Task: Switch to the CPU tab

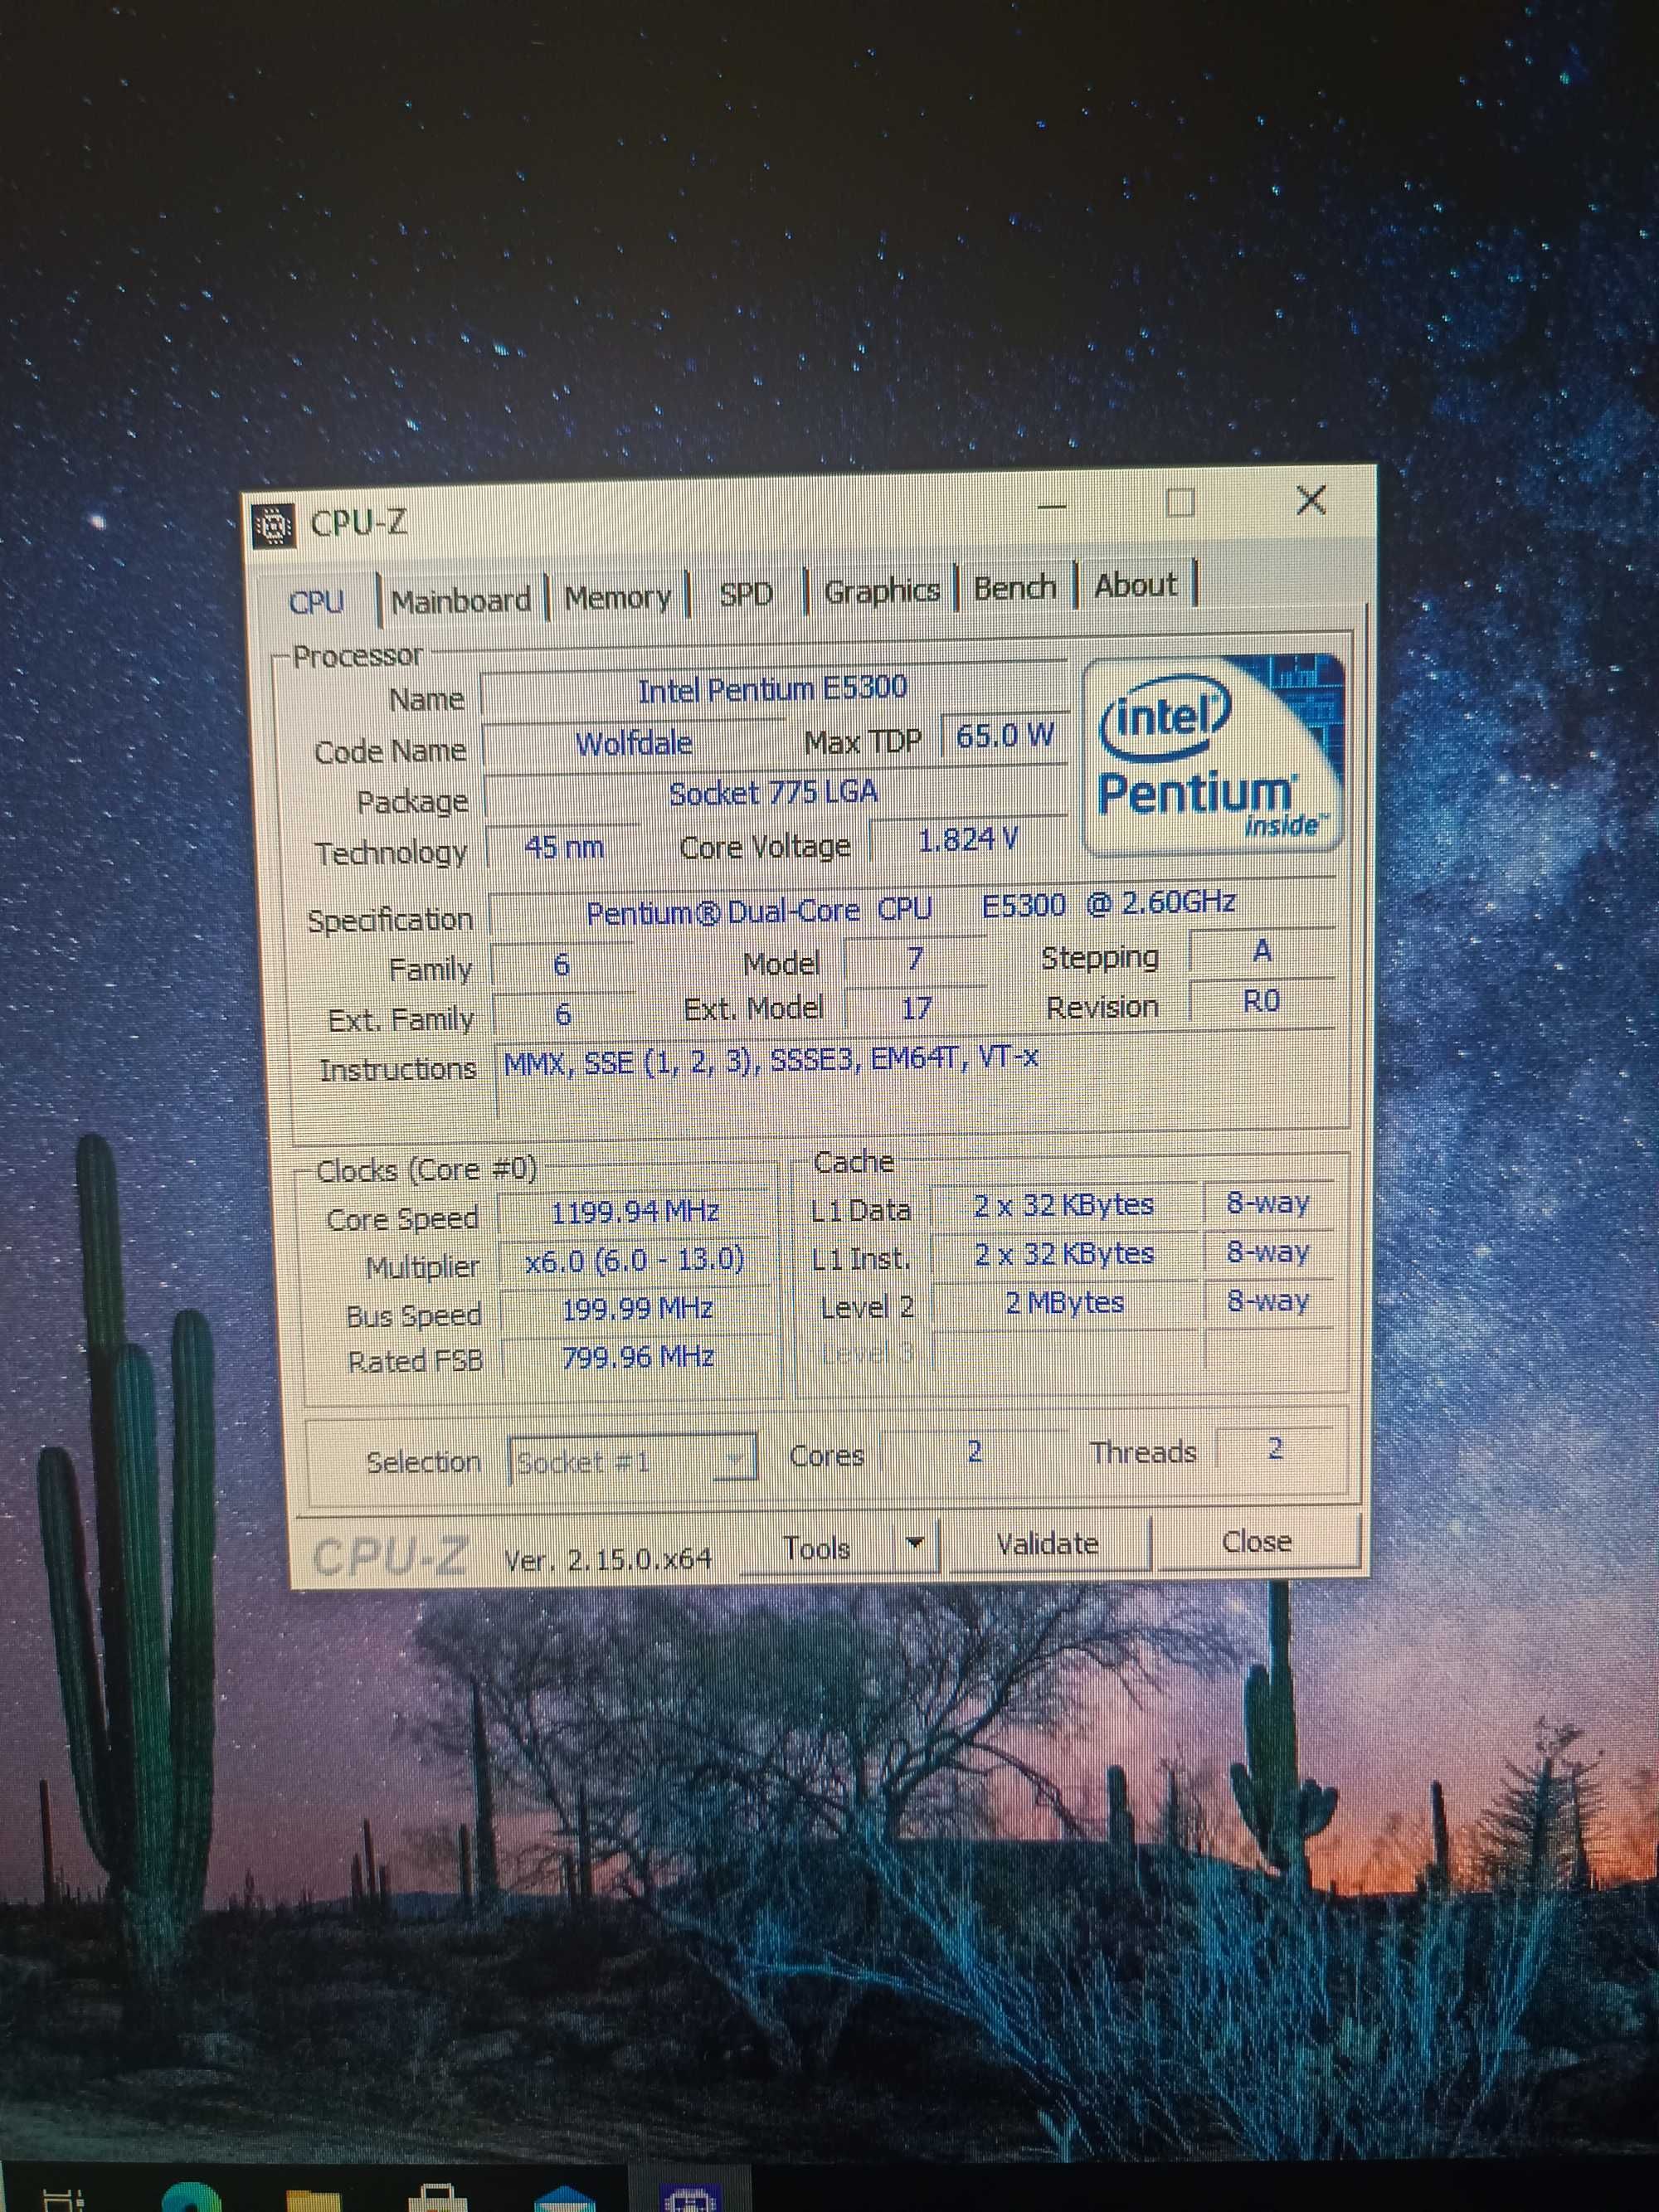Action: pyautogui.click(x=316, y=602)
